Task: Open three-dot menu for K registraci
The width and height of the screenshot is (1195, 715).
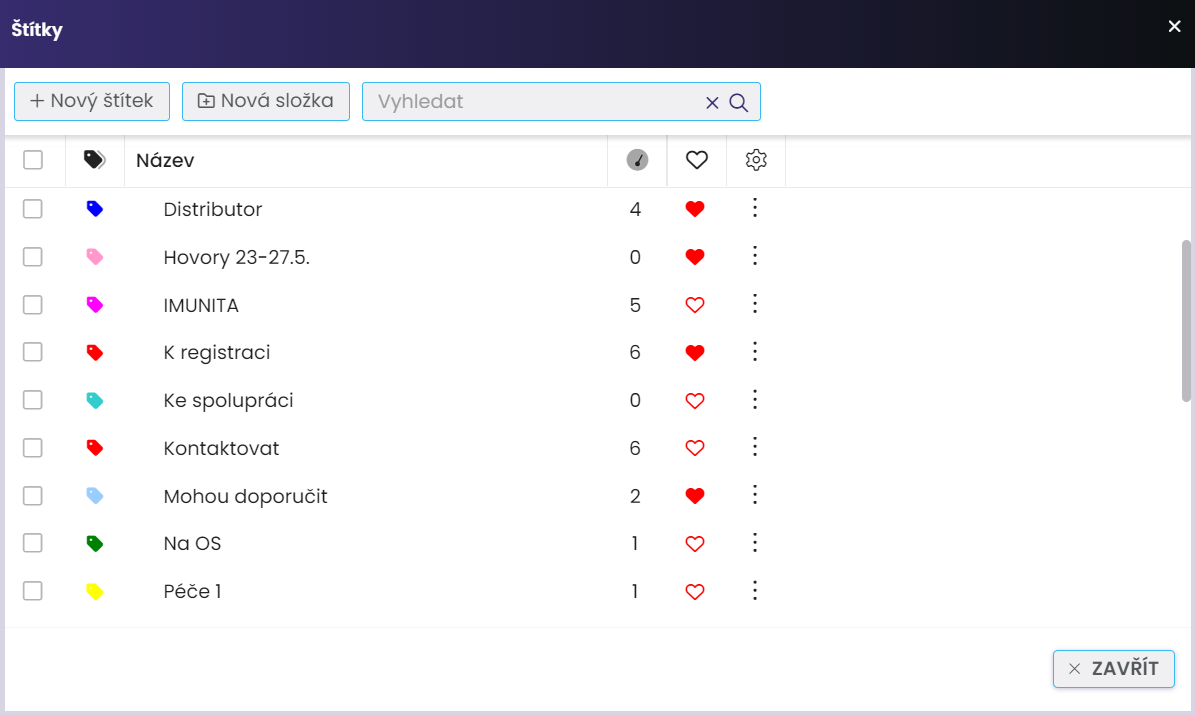Action: (x=755, y=352)
